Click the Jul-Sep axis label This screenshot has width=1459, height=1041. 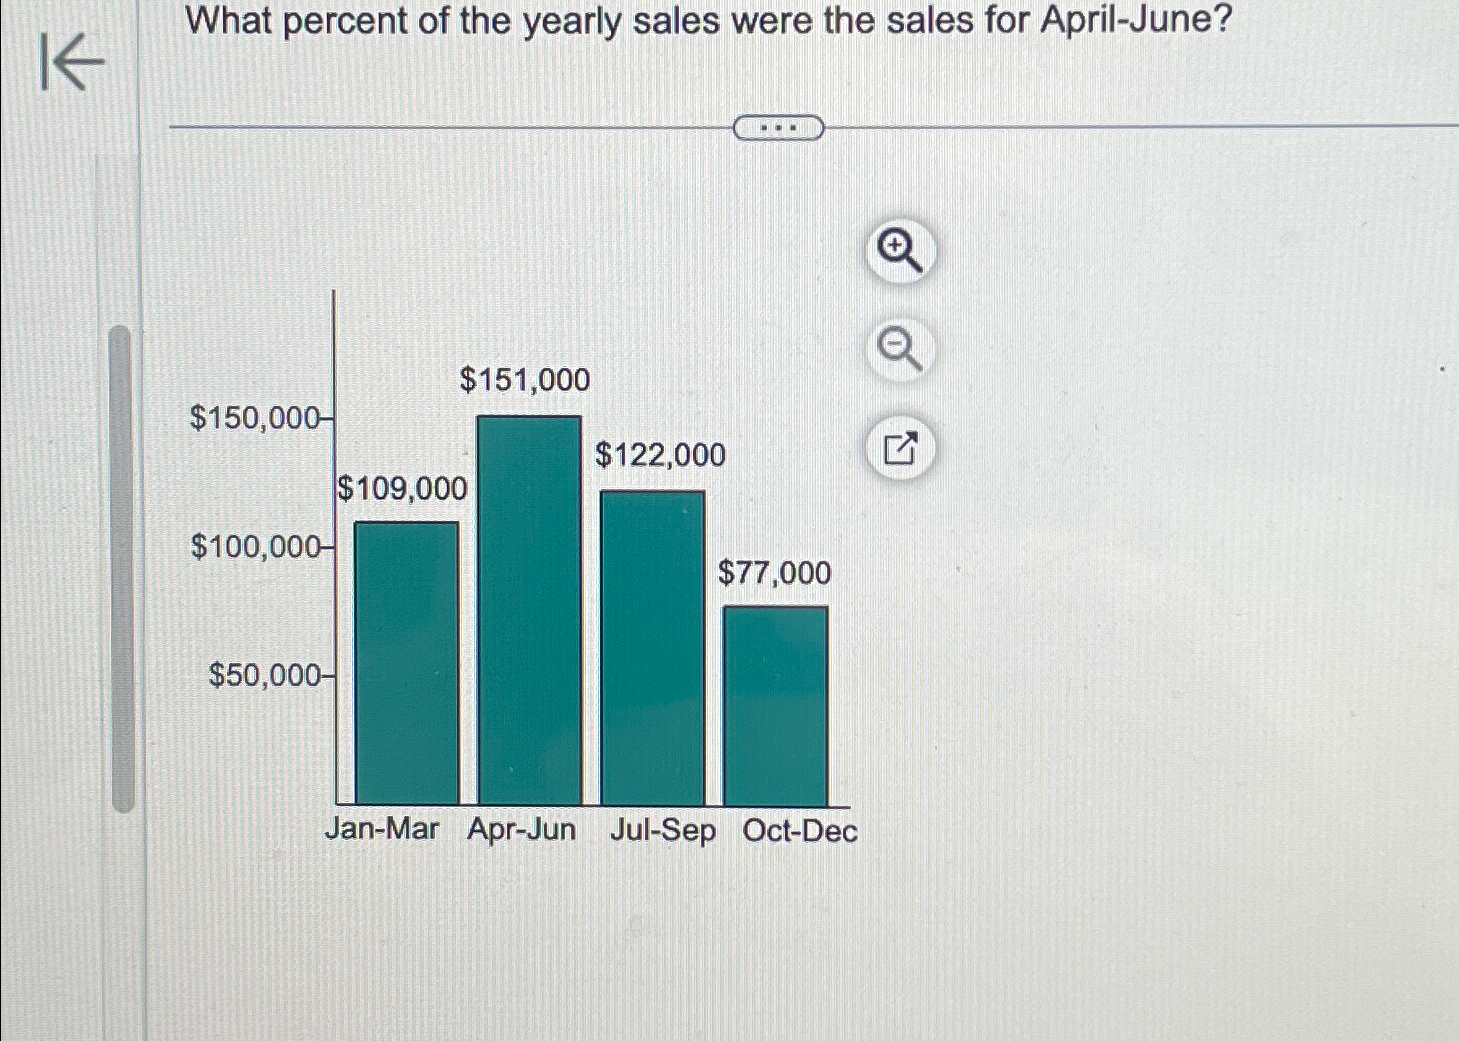coord(664,831)
